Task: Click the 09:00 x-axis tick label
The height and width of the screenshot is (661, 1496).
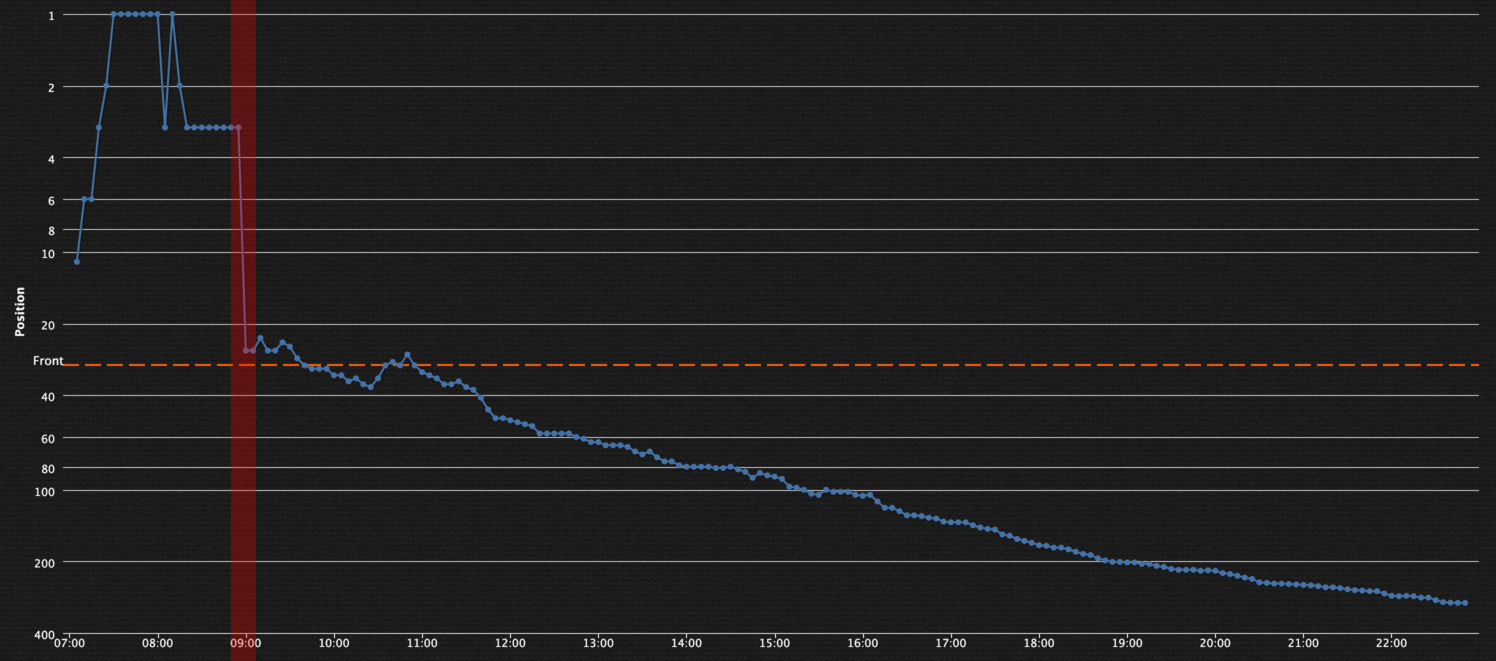Action: click(246, 646)
